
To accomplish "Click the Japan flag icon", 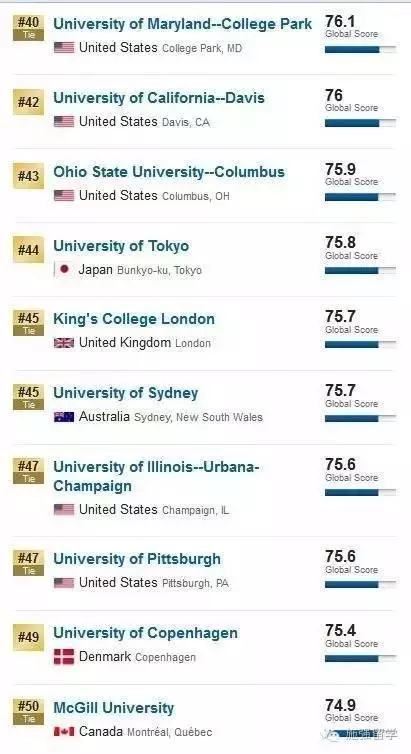I will [64, 270].
